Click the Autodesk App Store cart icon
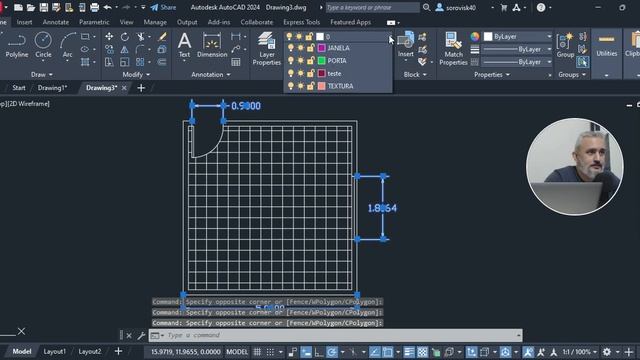Viewport: 640px width, 360px height. (504, 7)
